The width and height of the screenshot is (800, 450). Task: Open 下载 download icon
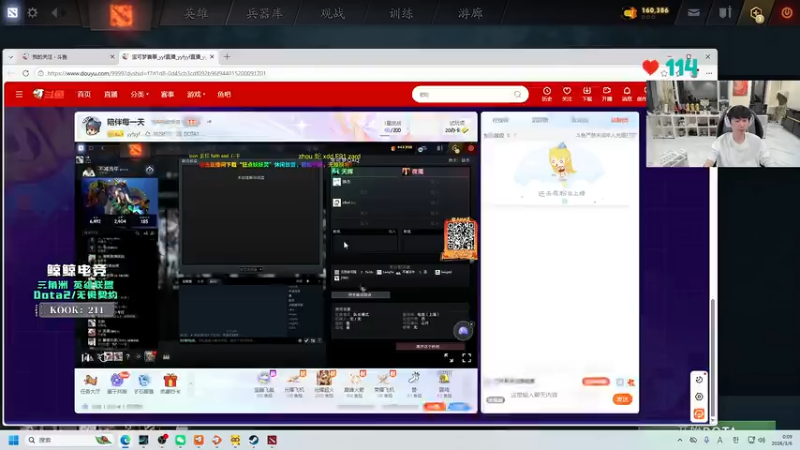pos(587,94)
